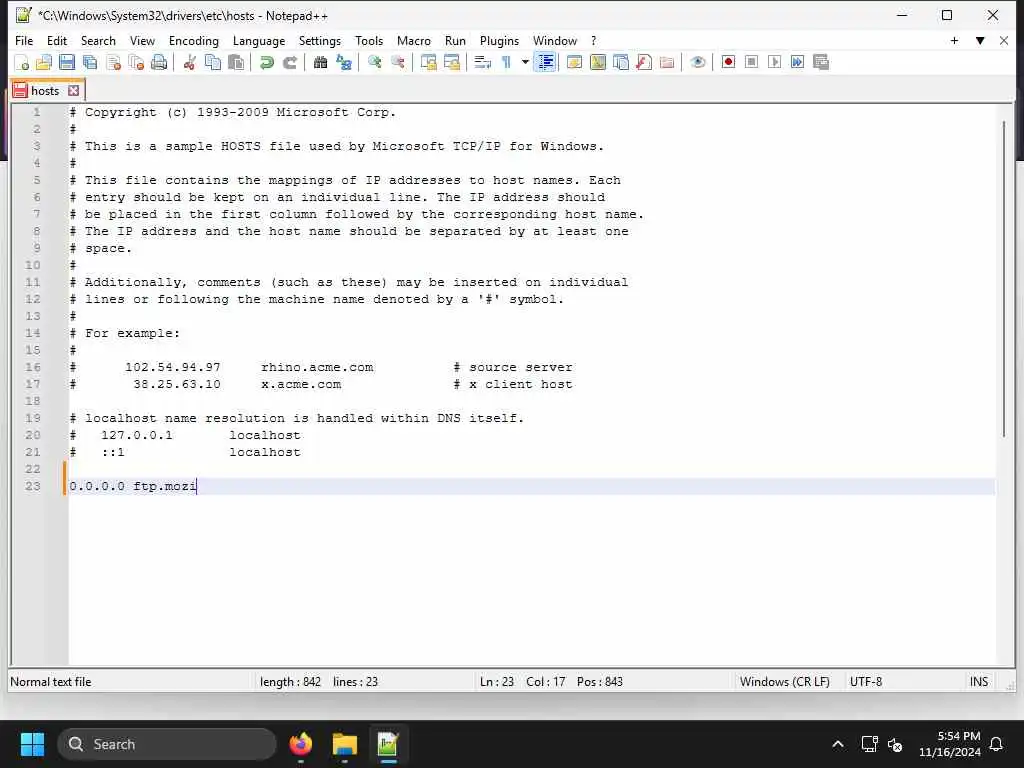
Task: Open the dropdown arrow beside the pilcrow icon
Action: coord(525,63)
